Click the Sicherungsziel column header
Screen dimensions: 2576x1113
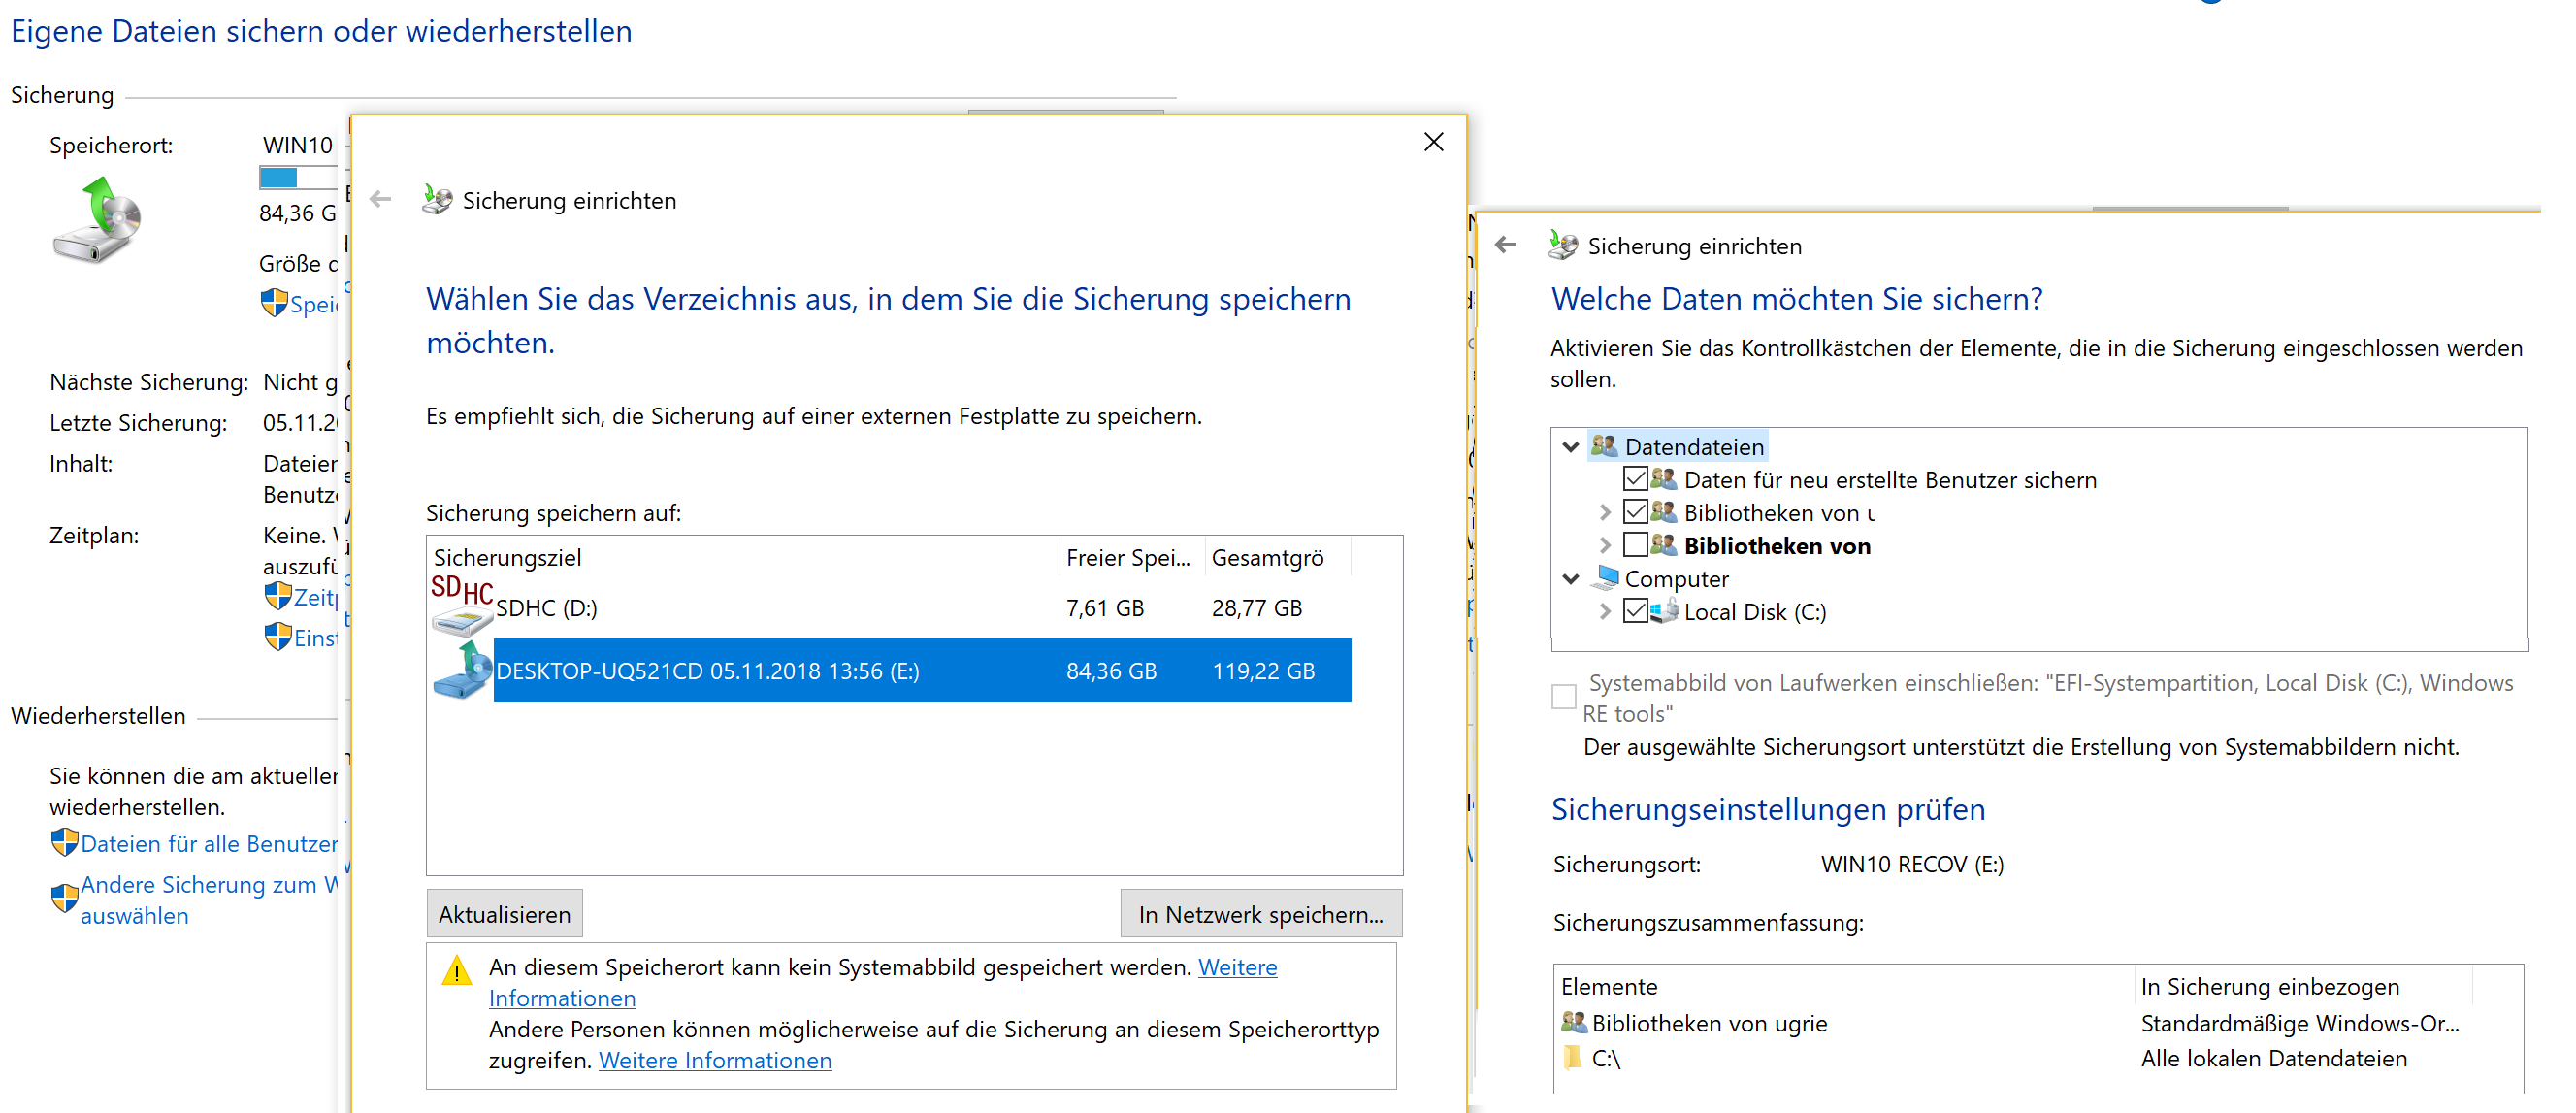[x=743, y=557]
